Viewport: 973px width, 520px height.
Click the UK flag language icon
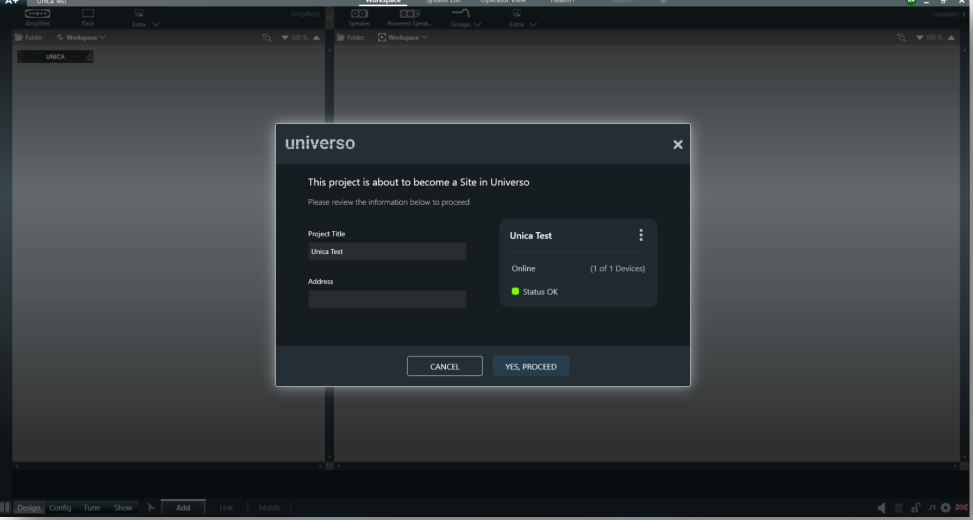(962, 508)
